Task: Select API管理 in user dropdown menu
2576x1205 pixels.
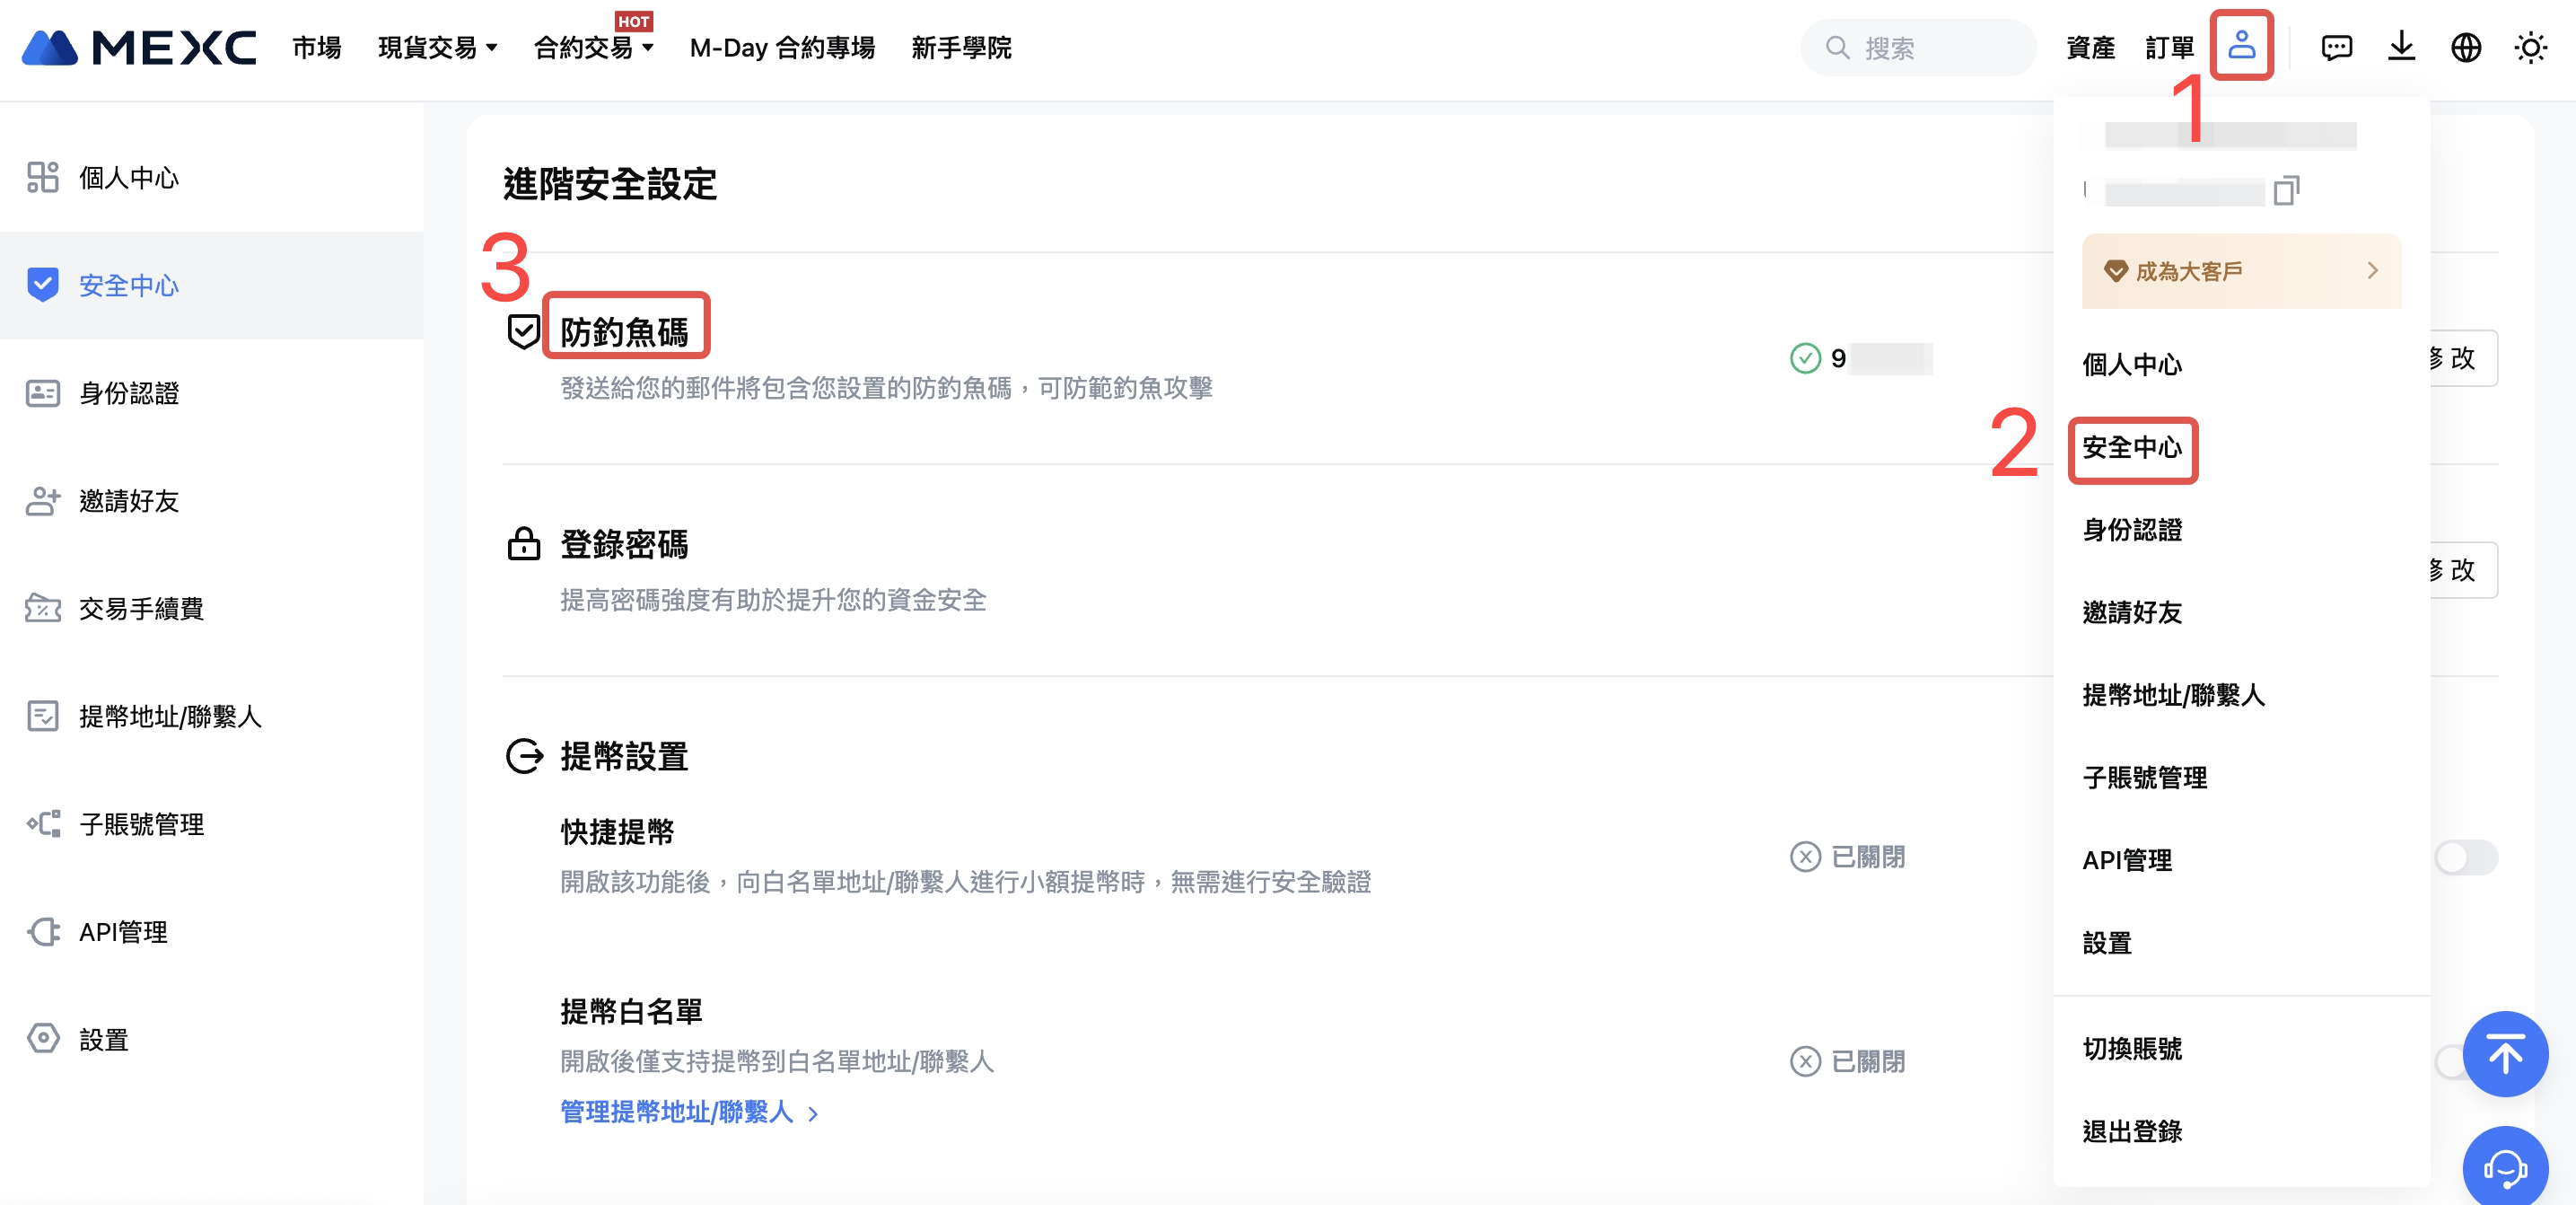Action: pyautogui.click(x=2127, y=860)
